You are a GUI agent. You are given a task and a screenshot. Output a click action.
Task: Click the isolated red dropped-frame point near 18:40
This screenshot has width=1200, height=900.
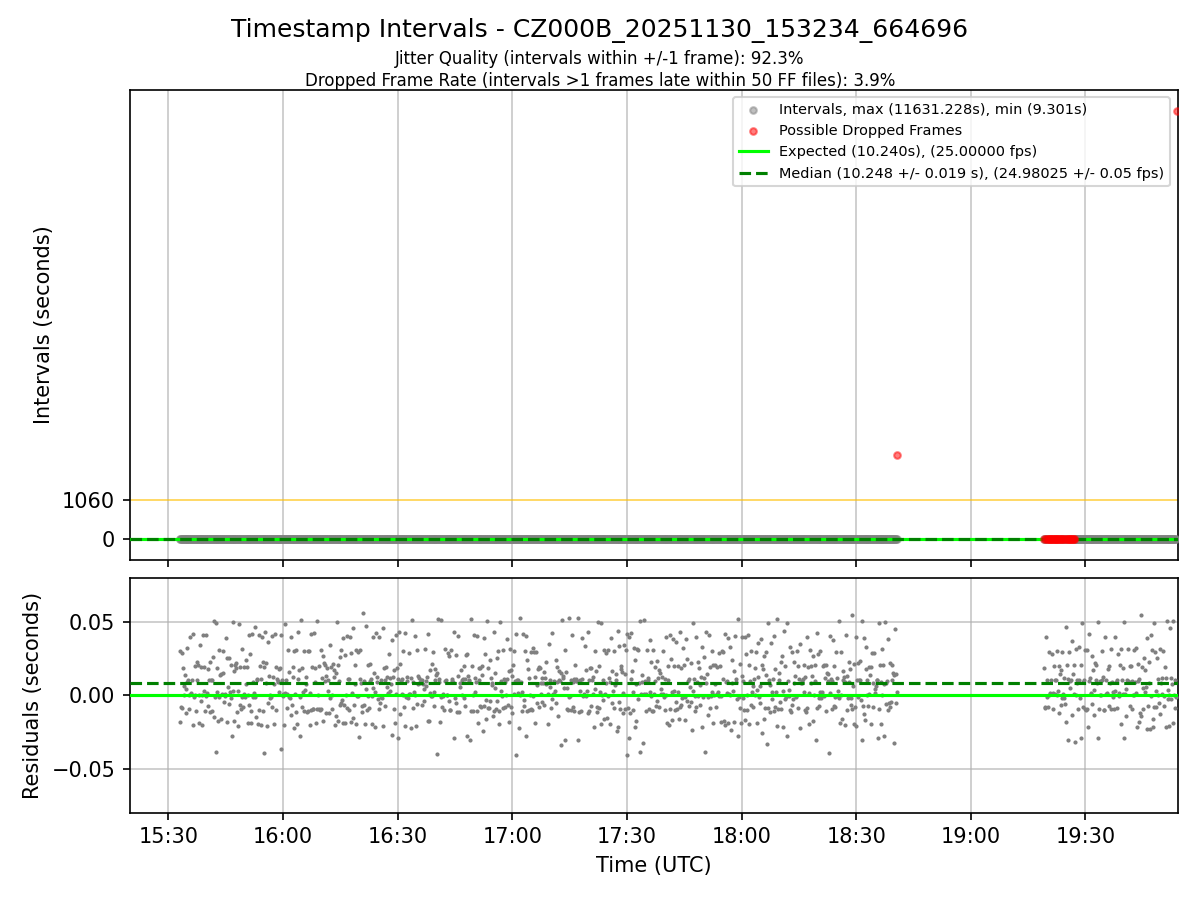[897, 455]
